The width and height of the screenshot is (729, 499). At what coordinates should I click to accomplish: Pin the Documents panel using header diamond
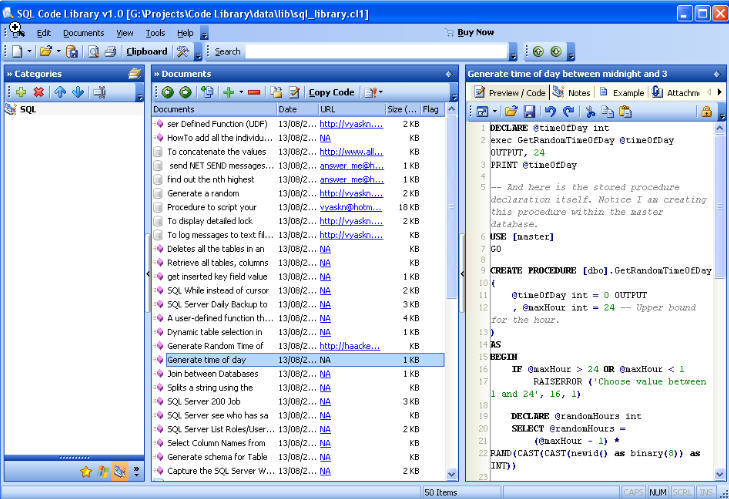(x=448, y=74)
